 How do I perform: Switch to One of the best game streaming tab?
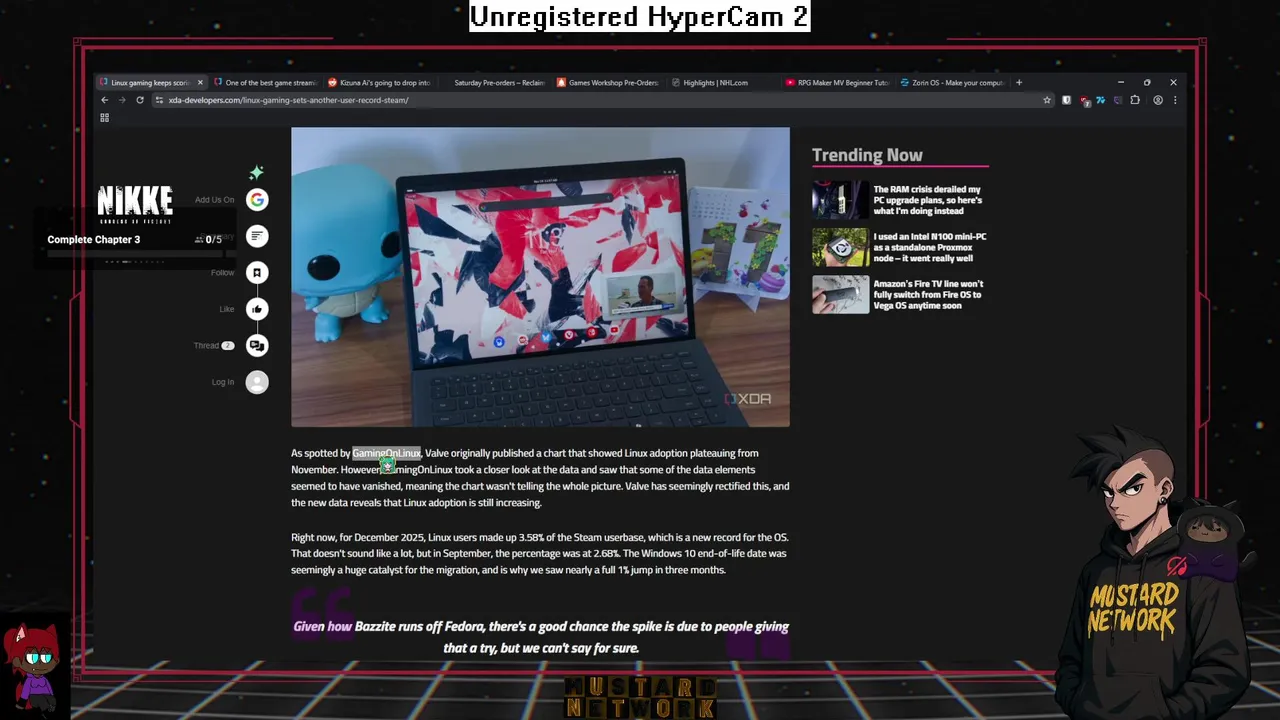pyautogui.click(x=265, y=83)
